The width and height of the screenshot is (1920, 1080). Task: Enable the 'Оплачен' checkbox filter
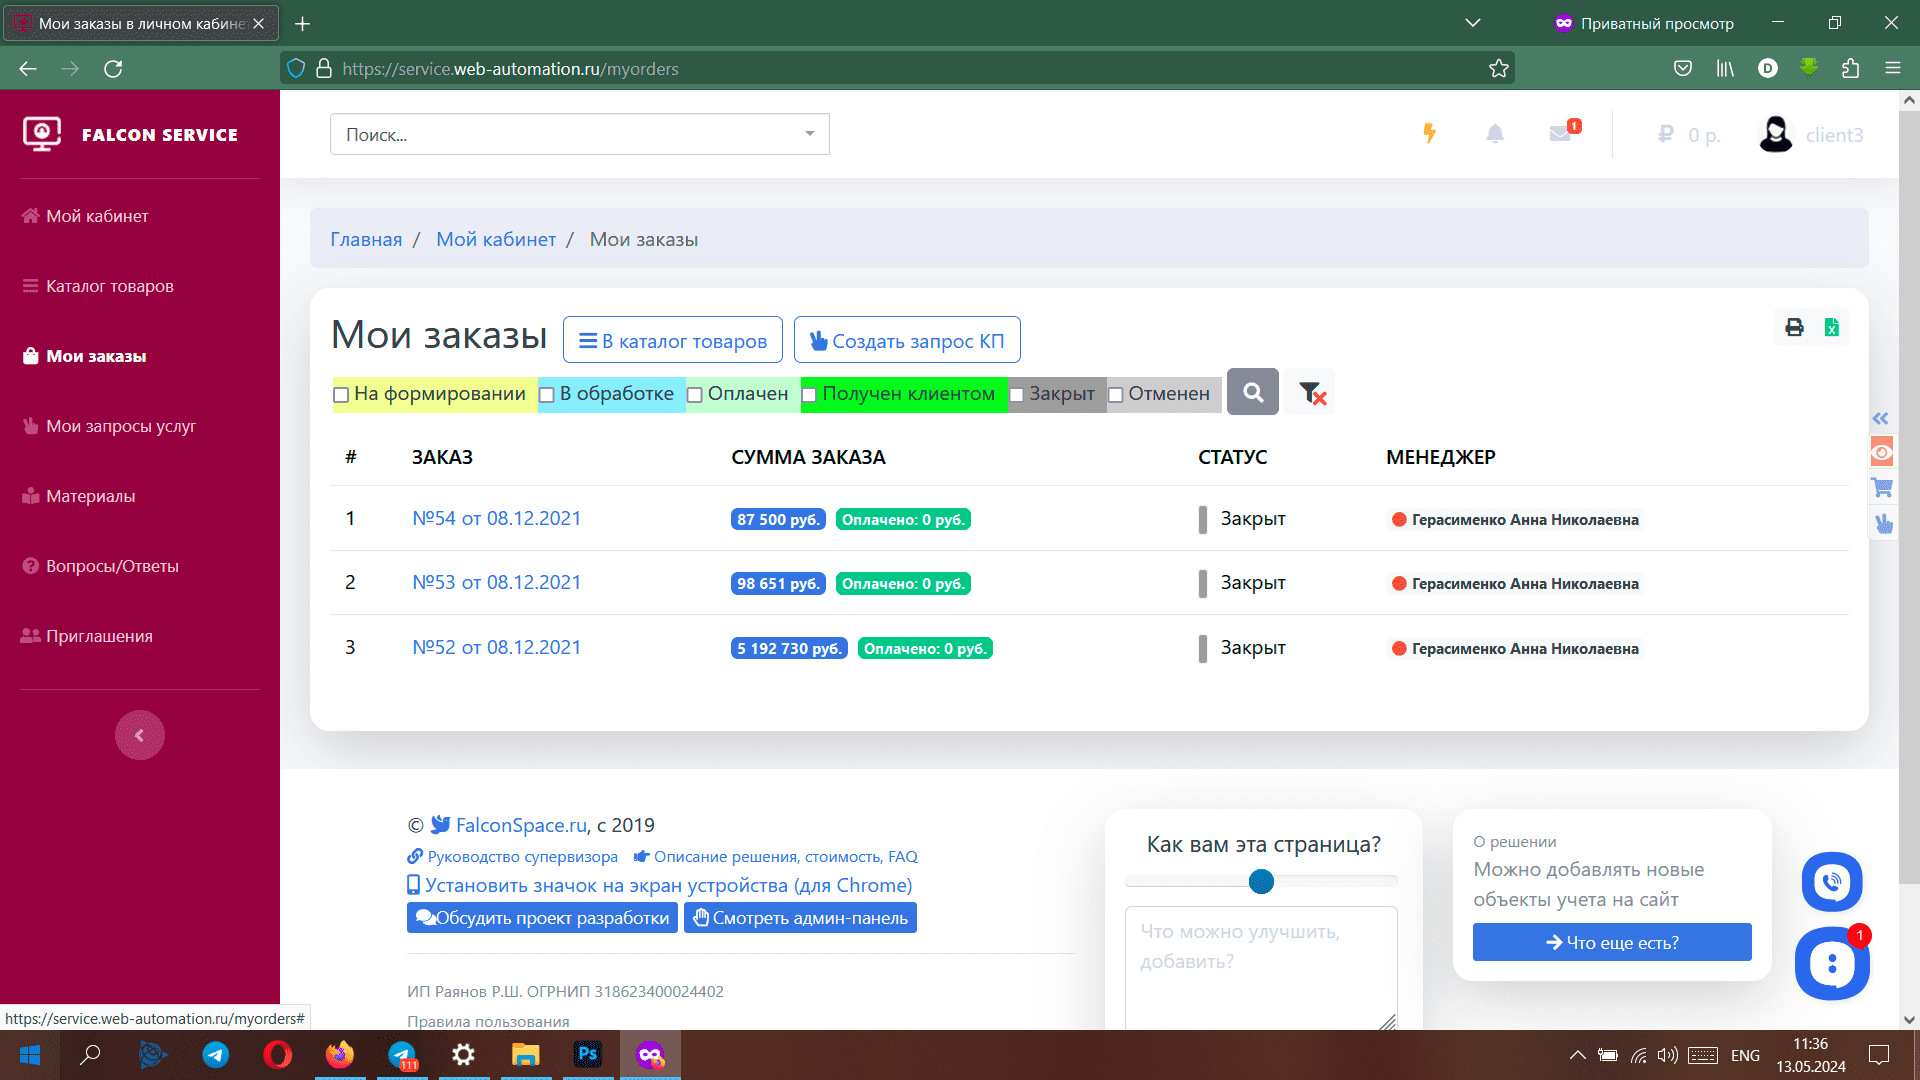pos(695,395)
